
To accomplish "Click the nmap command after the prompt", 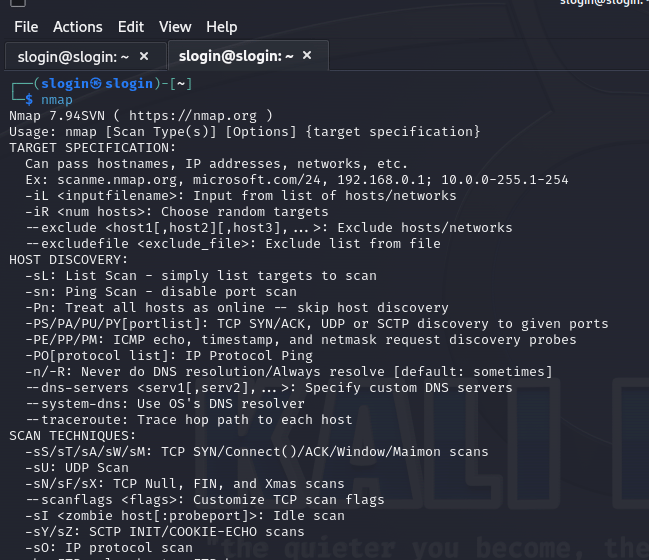I will 57,100.
